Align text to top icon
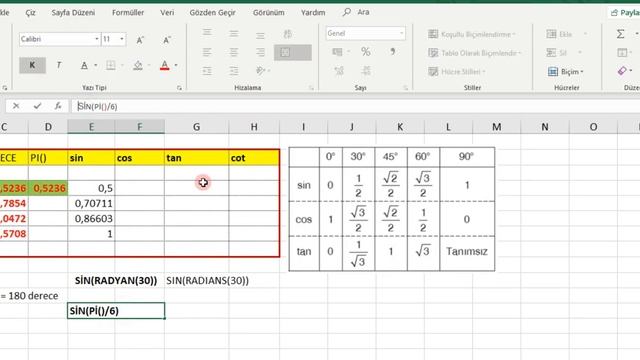The image size is (640, 360). tap(207, 33)
